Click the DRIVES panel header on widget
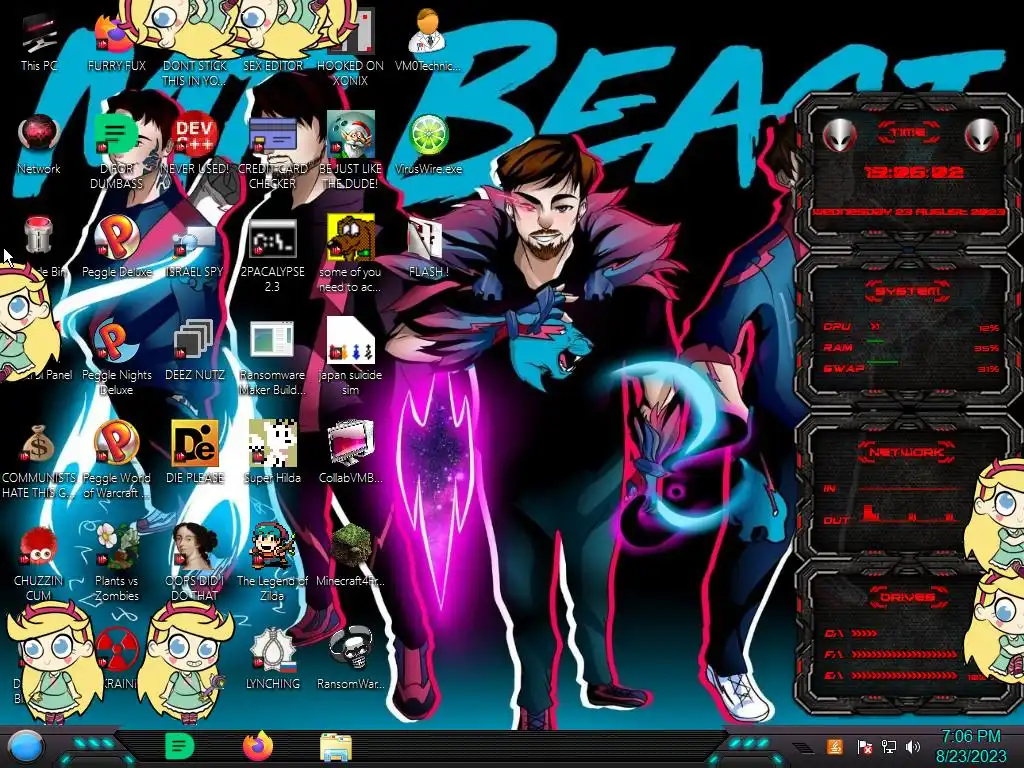The width and height of the screenshot is (1024, 768). click(x=908, y=597)
